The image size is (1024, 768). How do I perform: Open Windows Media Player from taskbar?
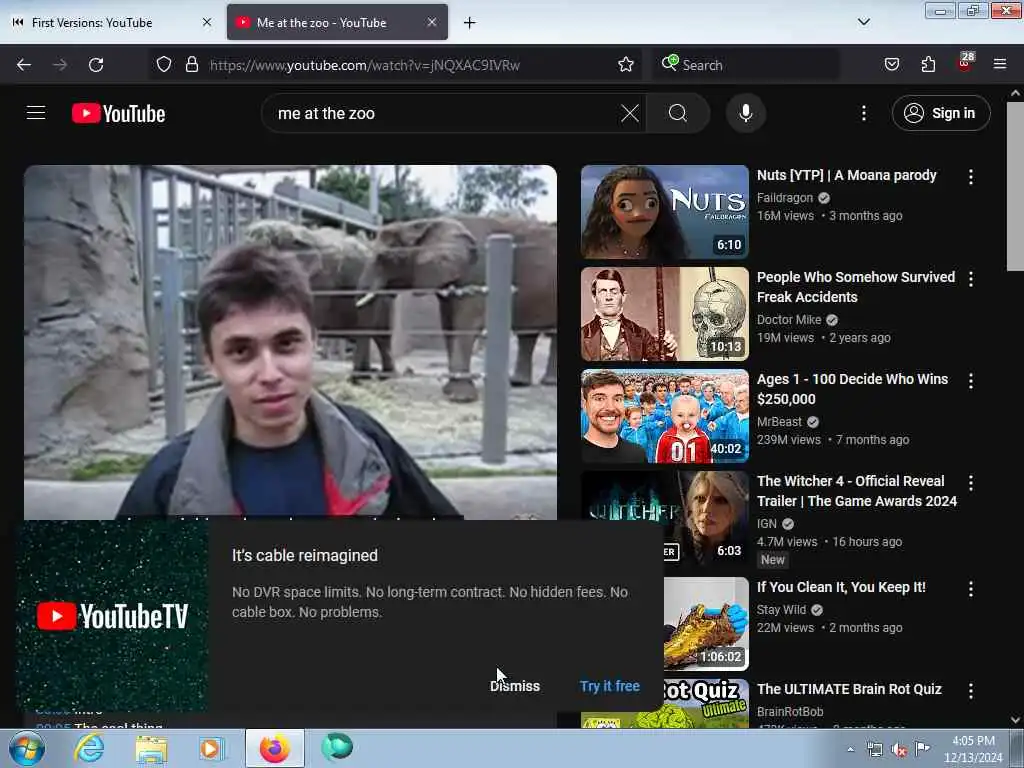[212, 748]
